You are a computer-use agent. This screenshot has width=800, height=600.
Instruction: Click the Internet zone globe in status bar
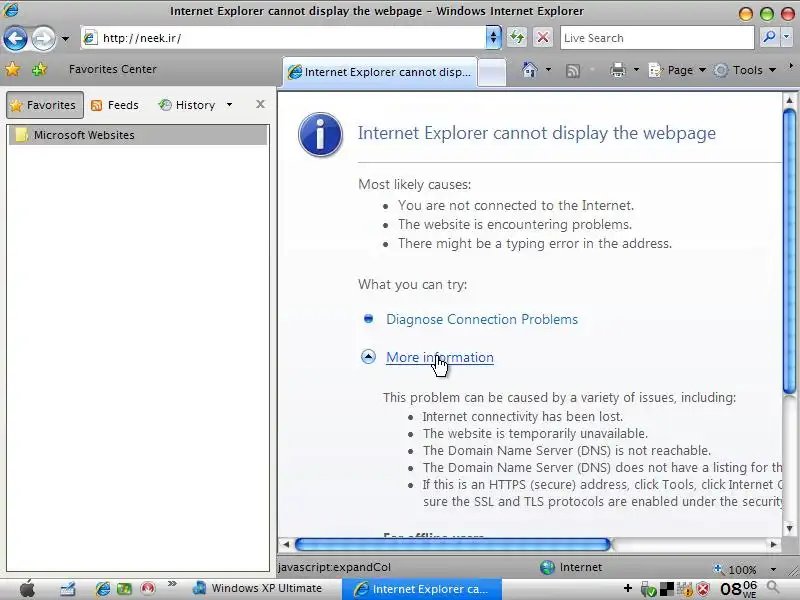point(547,567)
